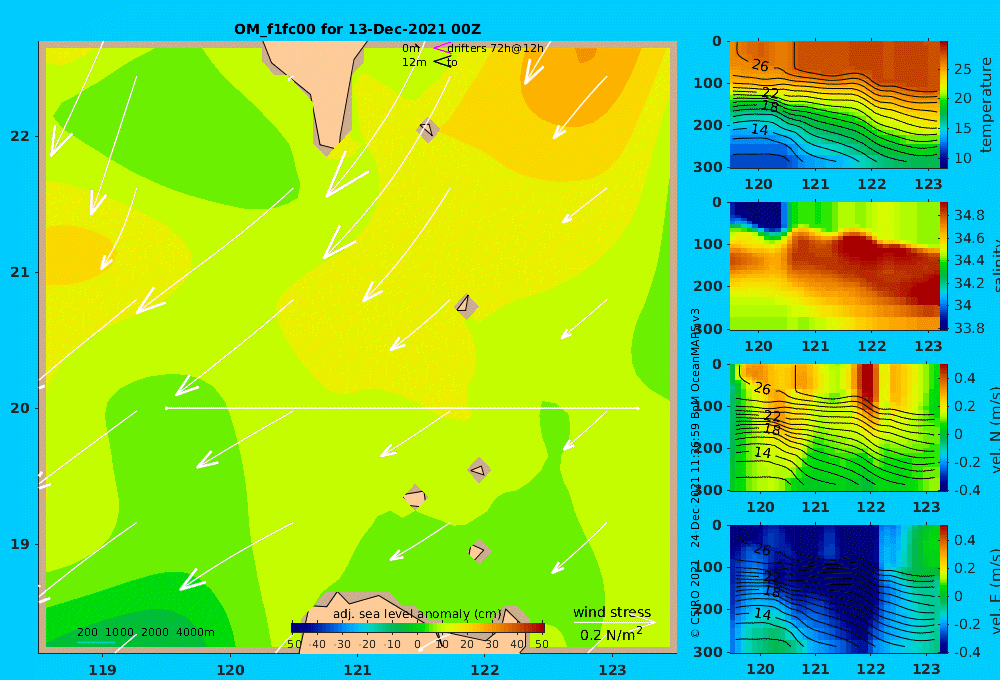The width and height of the screenshot is (1000, 680).
Task: Click the '14' contour label in the temperature panel
Action: 759,129
